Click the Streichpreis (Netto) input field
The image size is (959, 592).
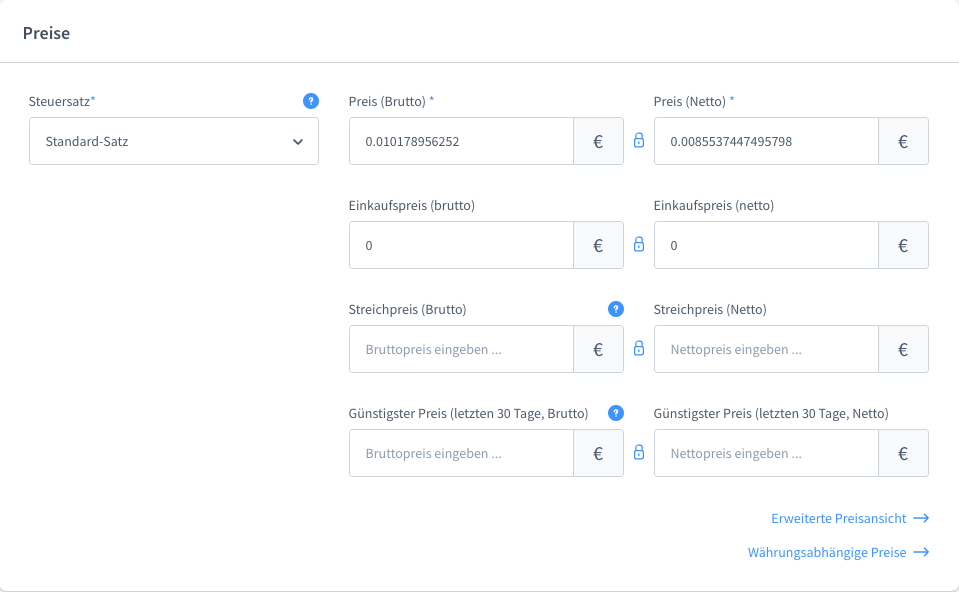(x=765, y=349)
